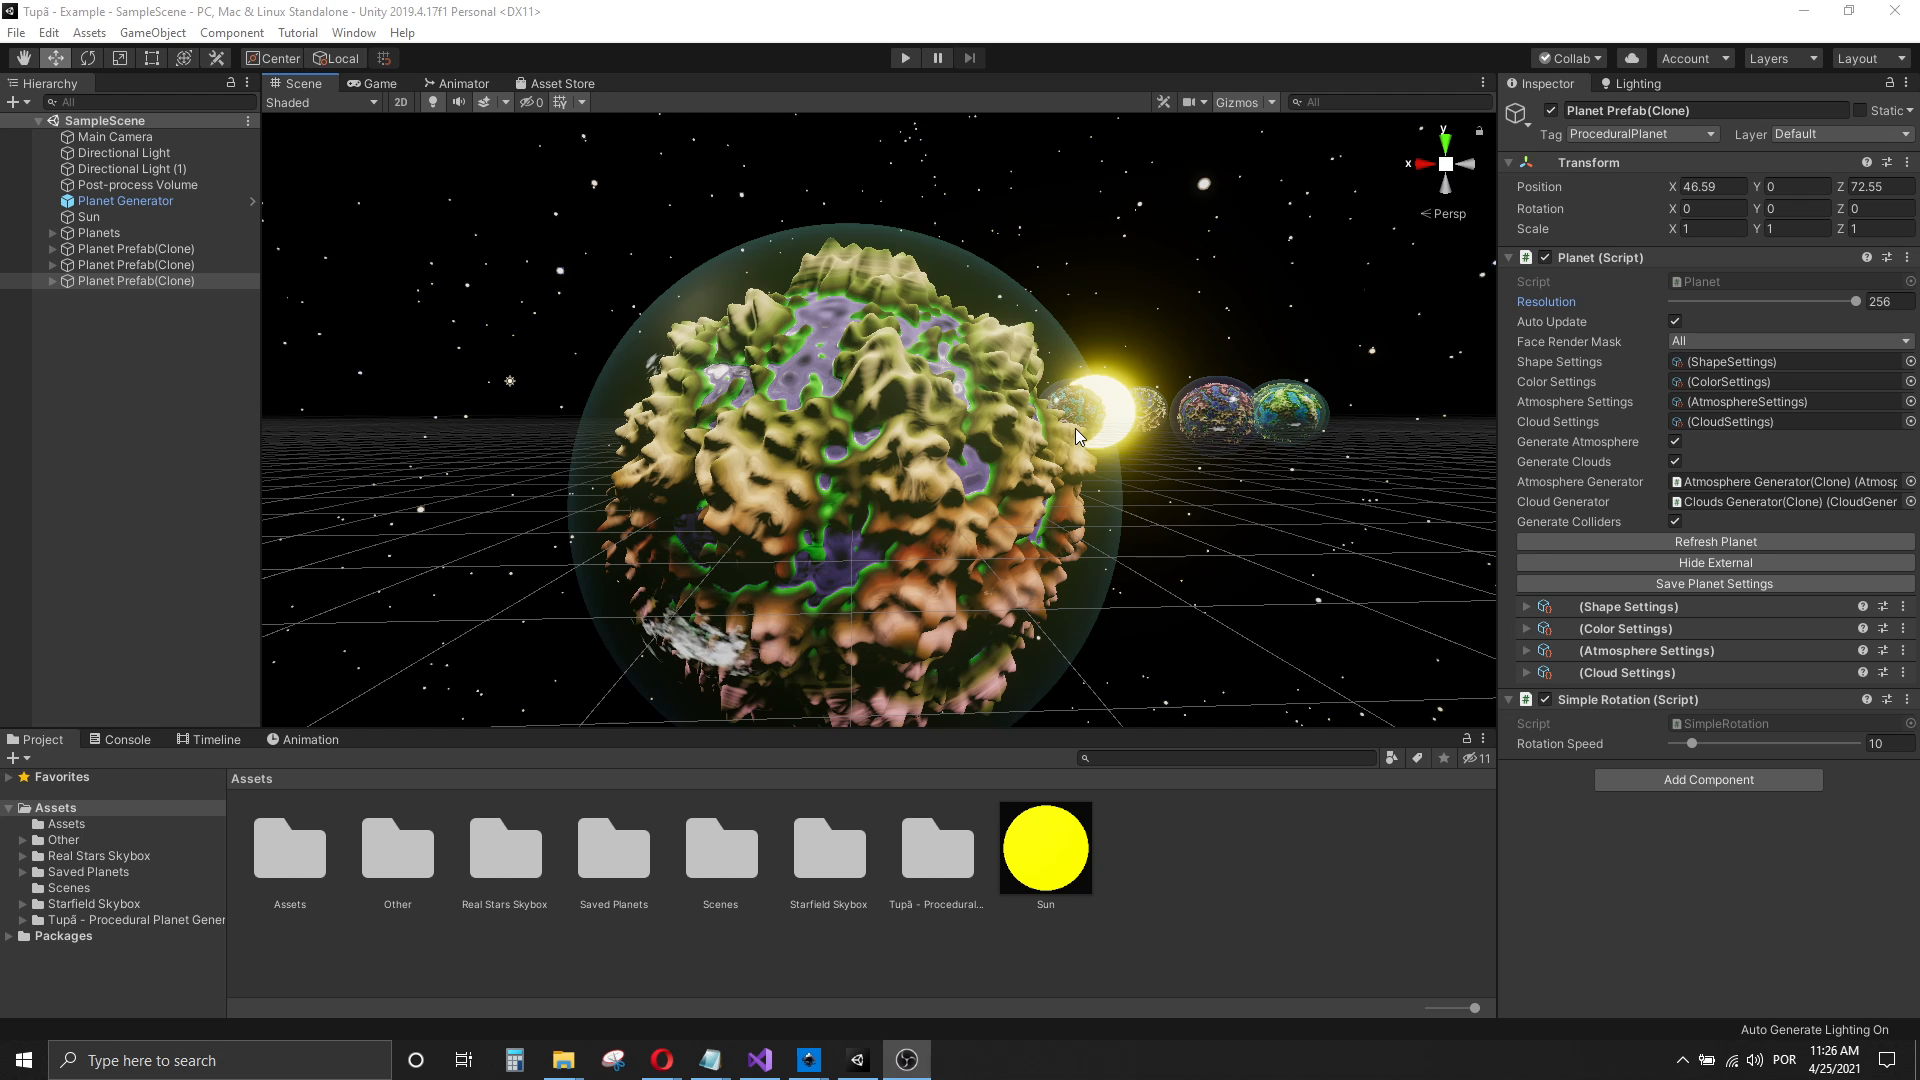
Task: Expand the (Cloud Settings) section
Action: coord(1526,672)
